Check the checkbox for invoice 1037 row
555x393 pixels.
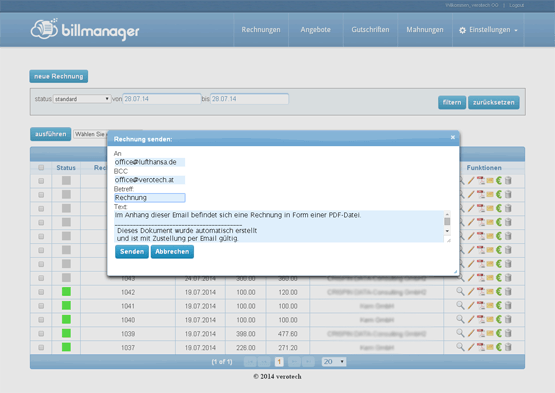coord(41,348)
